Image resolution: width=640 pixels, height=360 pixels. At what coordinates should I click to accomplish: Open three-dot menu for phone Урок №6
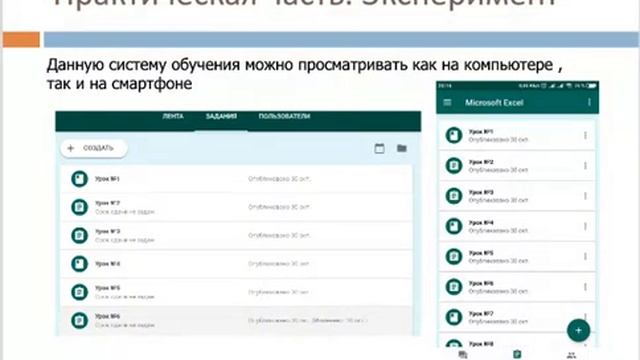tap(585, 287)
